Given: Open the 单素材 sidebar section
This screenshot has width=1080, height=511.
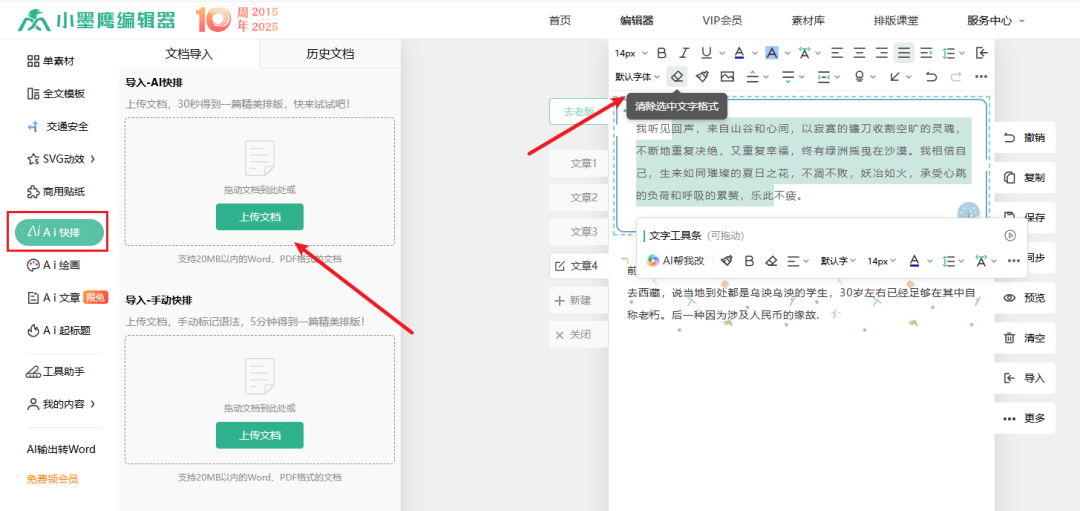Looking at the screenshot, I should click(x=51, y=61).
